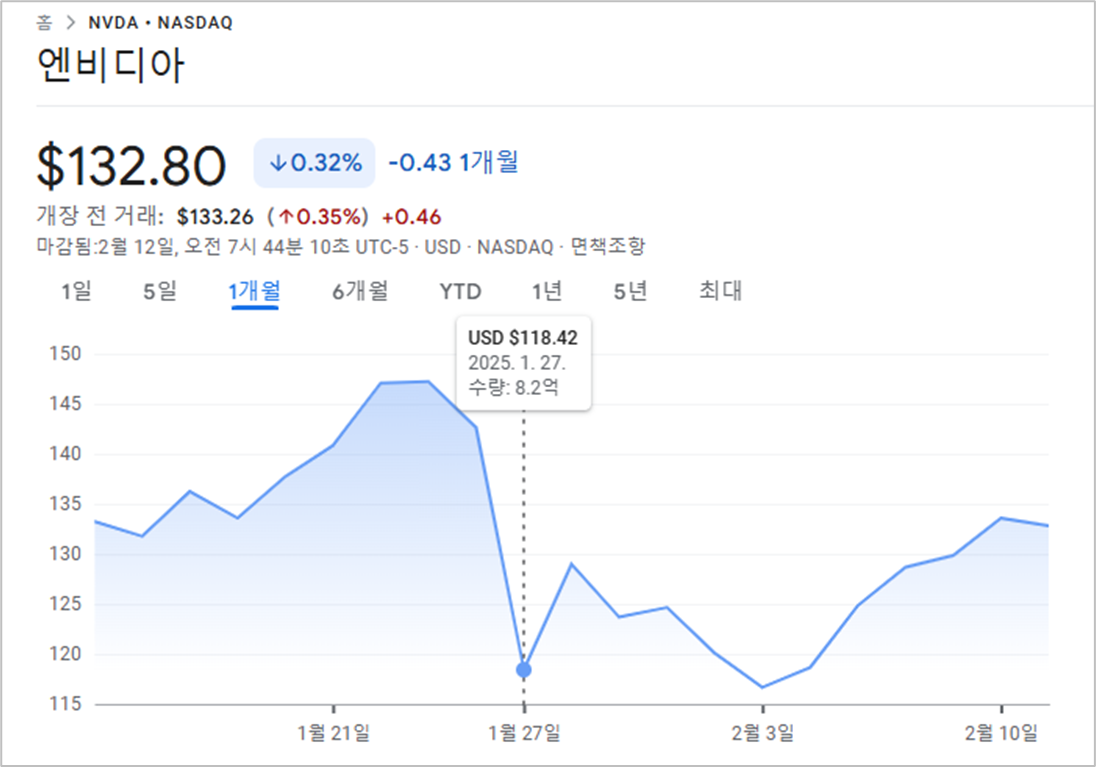Click the pre-market price $133.26
The width and height of the screenshot is (1096, 767).
coord(215,217)
